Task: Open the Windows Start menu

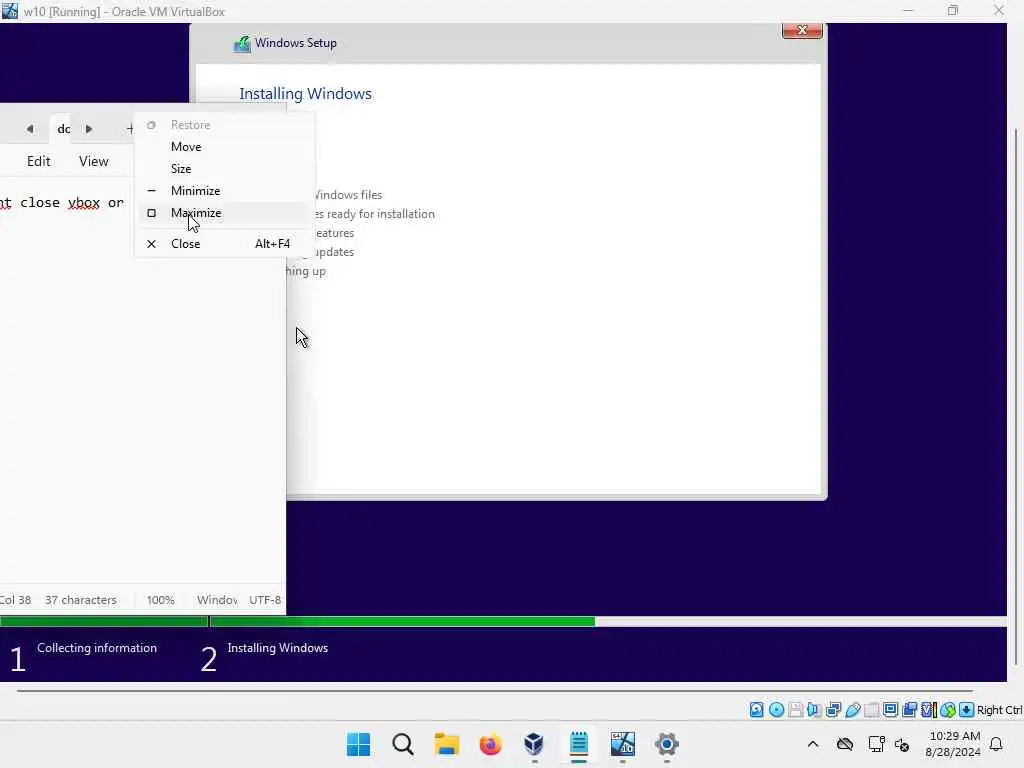Action: pos(358,744)
